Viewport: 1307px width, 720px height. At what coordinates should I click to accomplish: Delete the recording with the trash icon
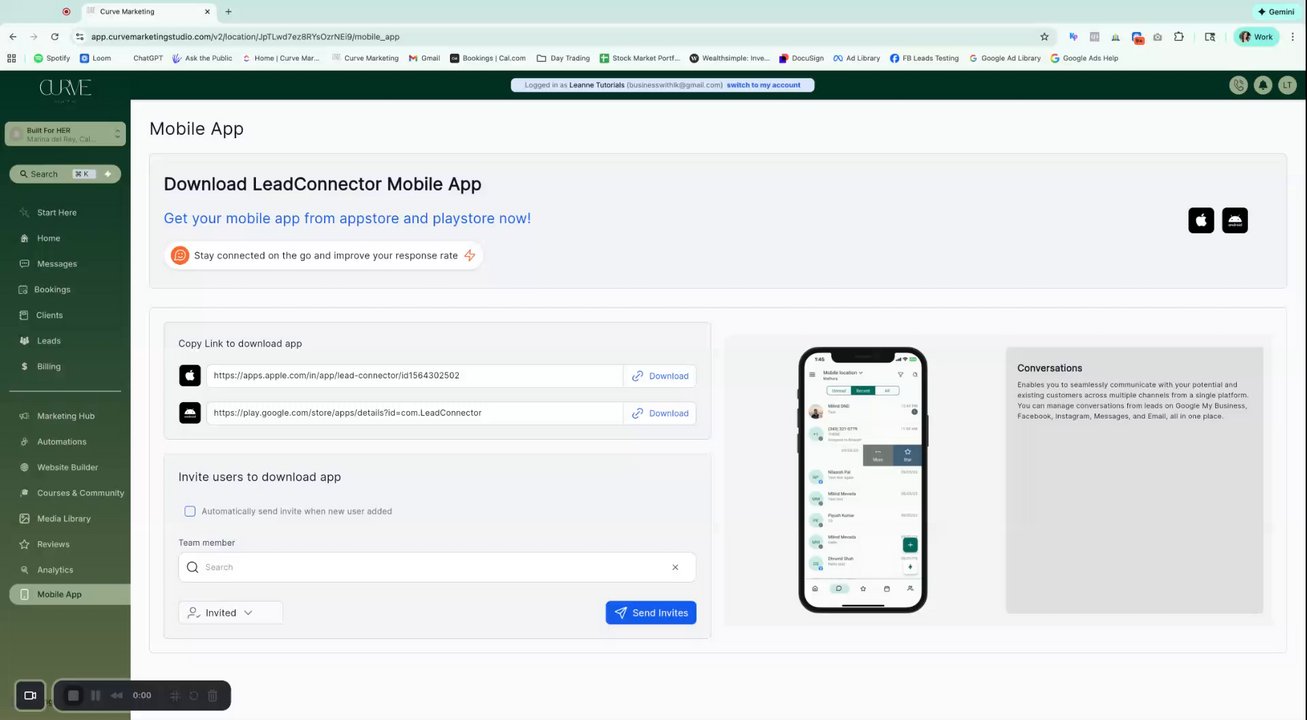[212, 695]
